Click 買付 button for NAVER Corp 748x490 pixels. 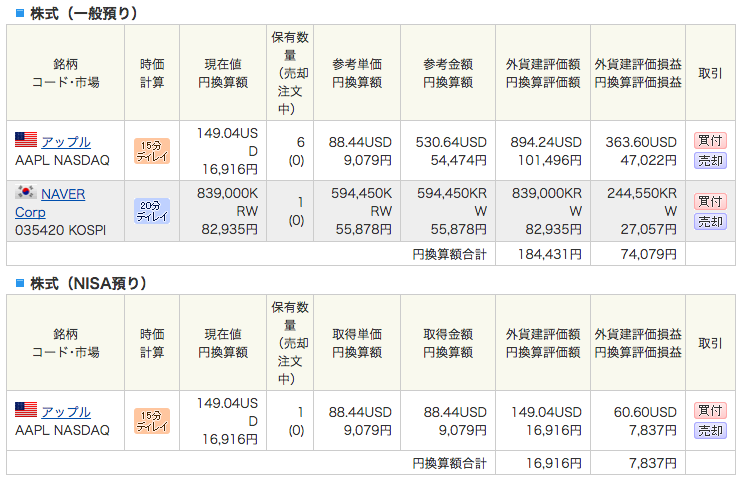coord(710,201)
